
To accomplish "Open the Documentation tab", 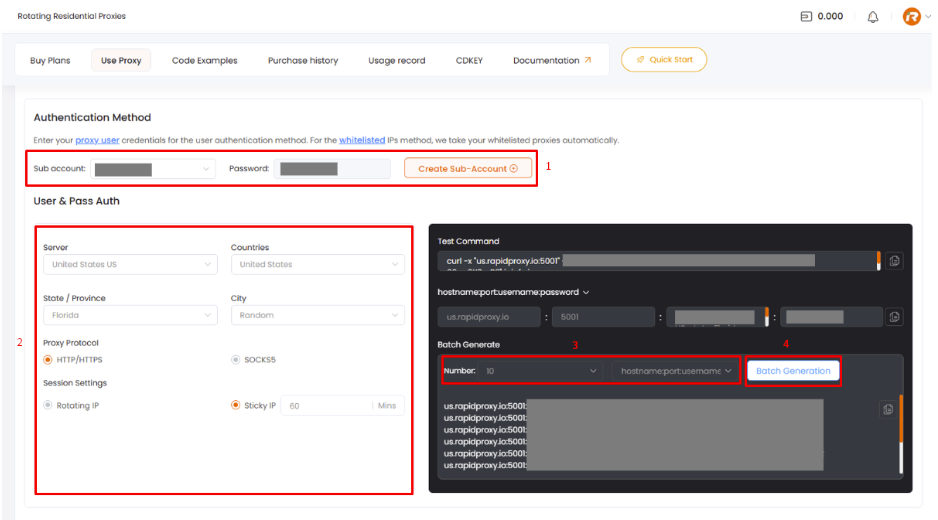I will point(552,60).
